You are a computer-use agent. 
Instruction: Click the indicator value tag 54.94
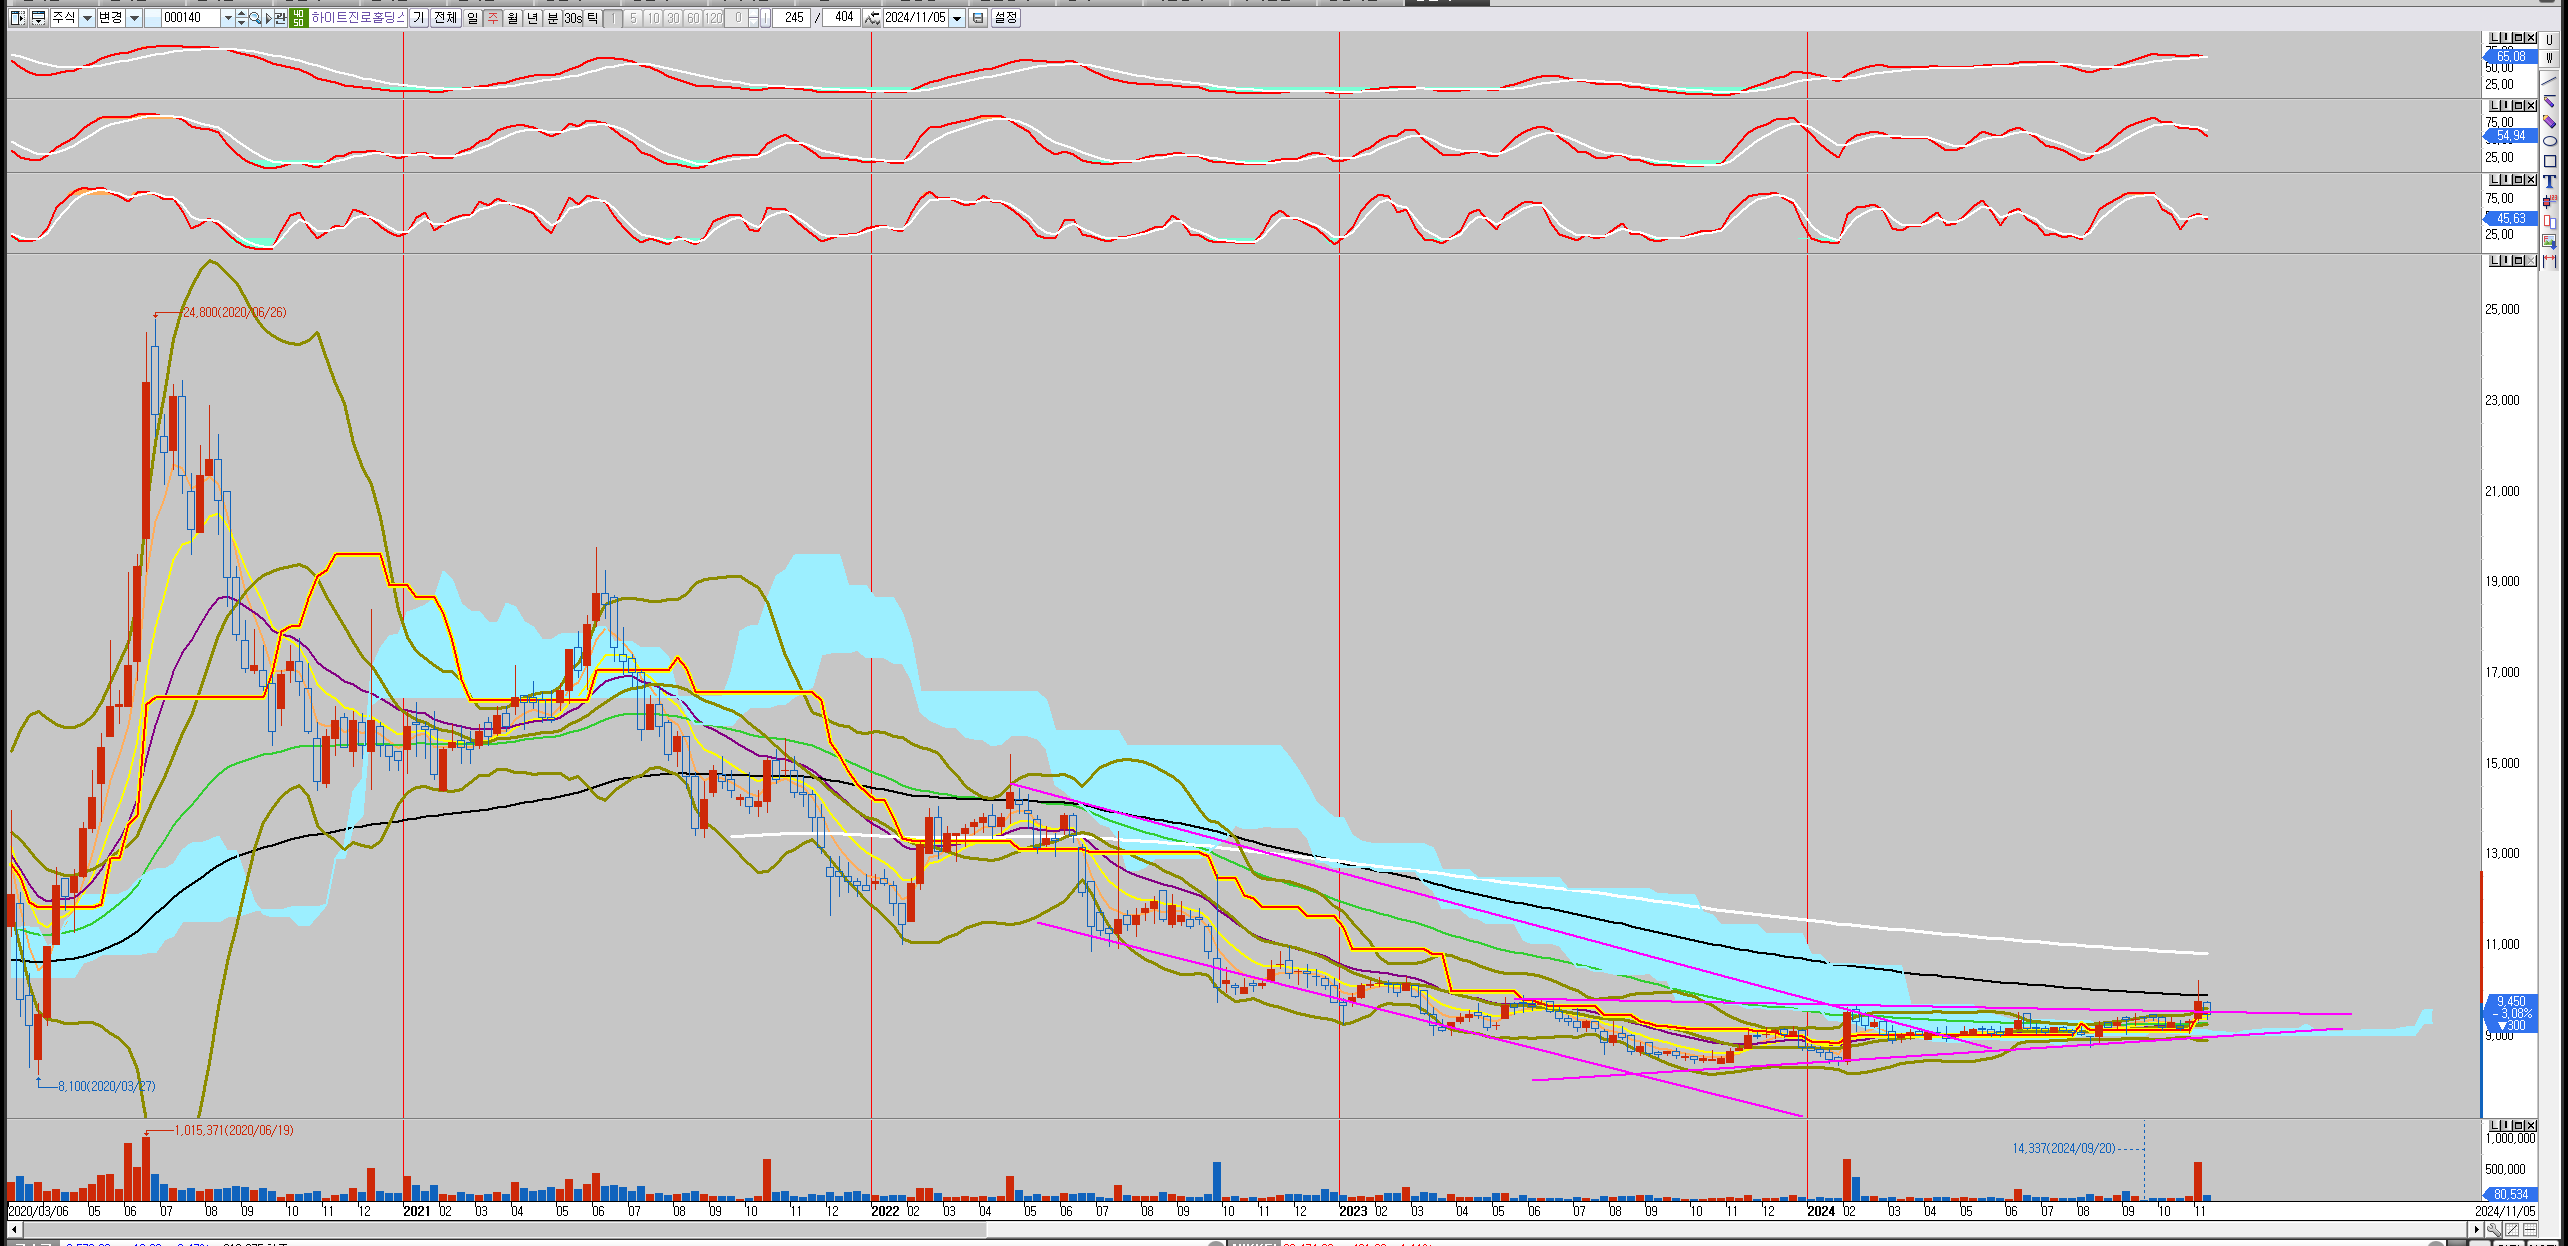click(2511, 135)
